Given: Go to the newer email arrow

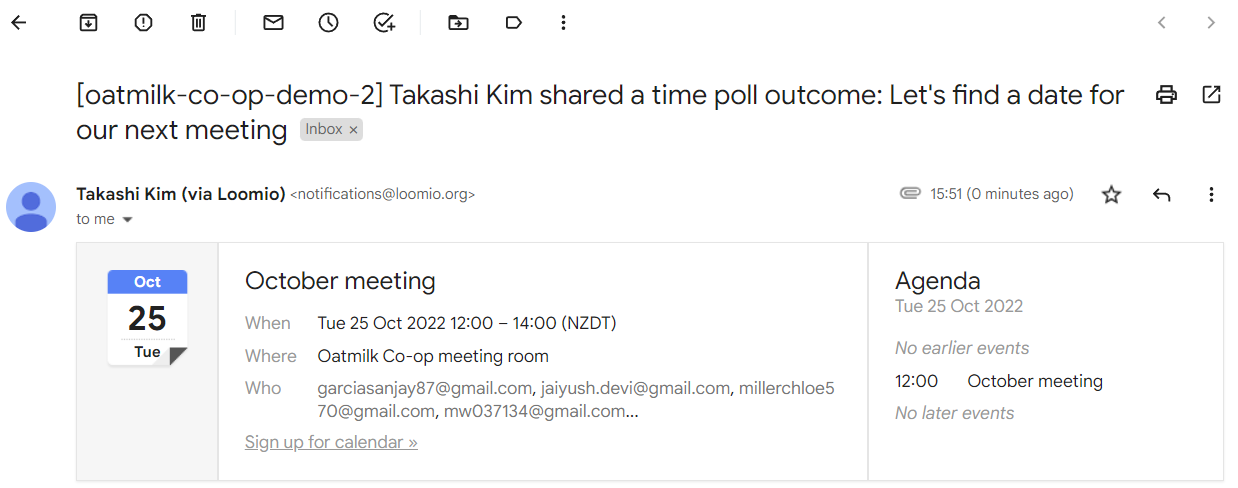Looking at the screenshot, I should (x=1162, y=22).
